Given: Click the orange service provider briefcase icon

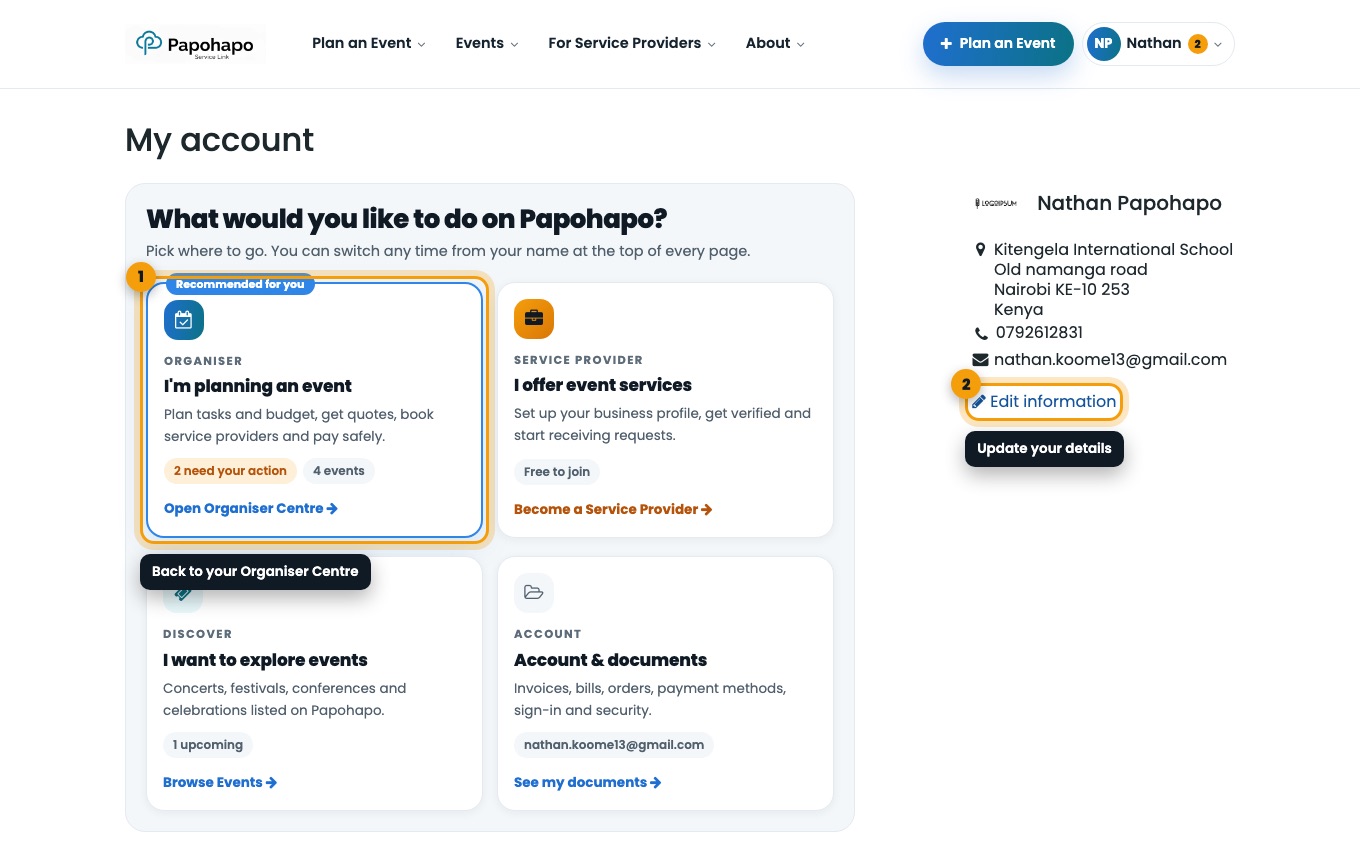Looking at the screenshot, I should coord(534,319).
